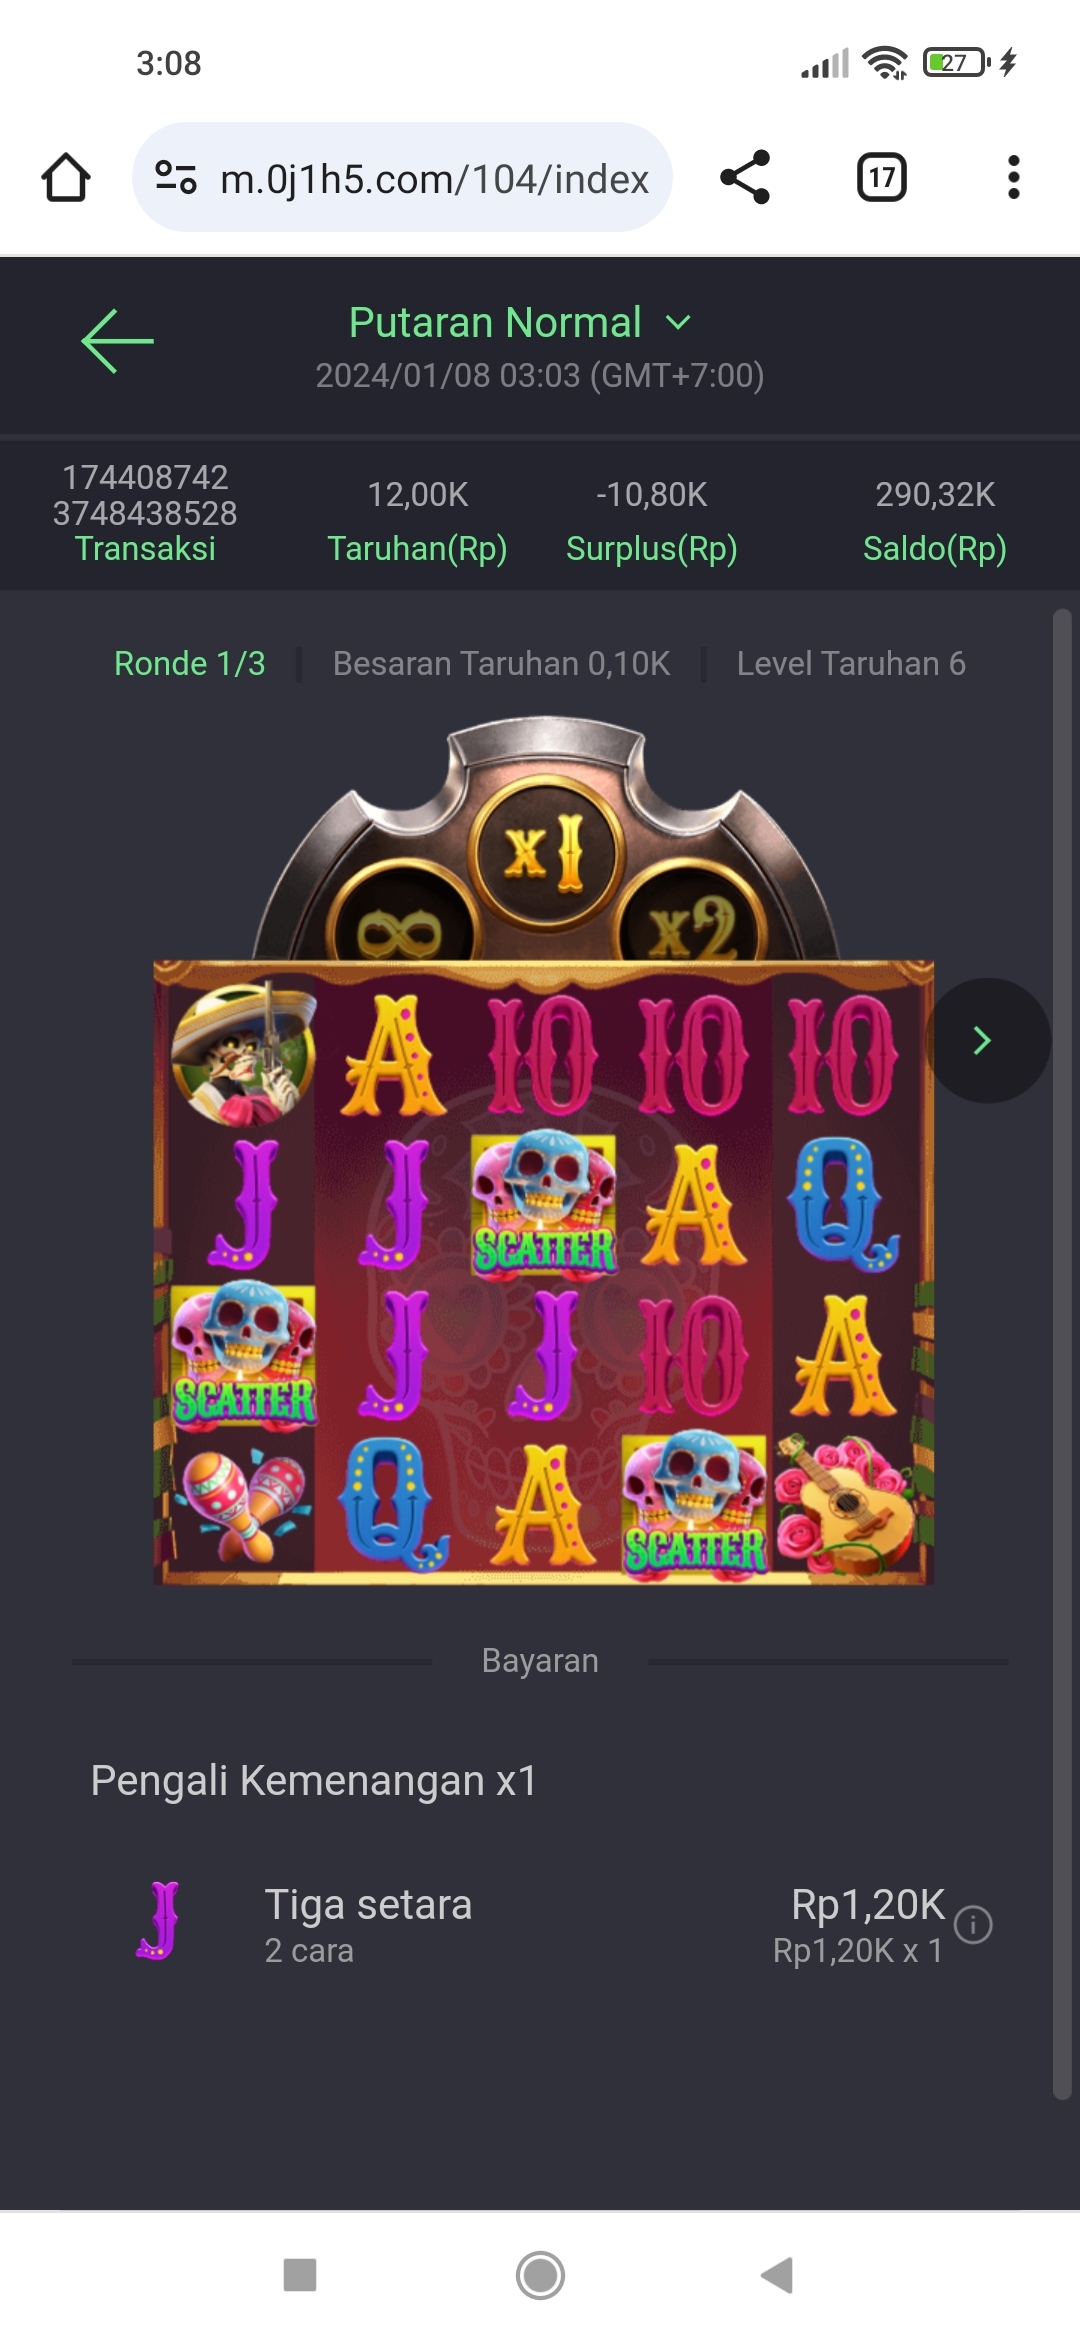Tap the green back arrow
The width and height of the screenshot is (1080, 2340).
pyautogui.click(x=117, y=341)
